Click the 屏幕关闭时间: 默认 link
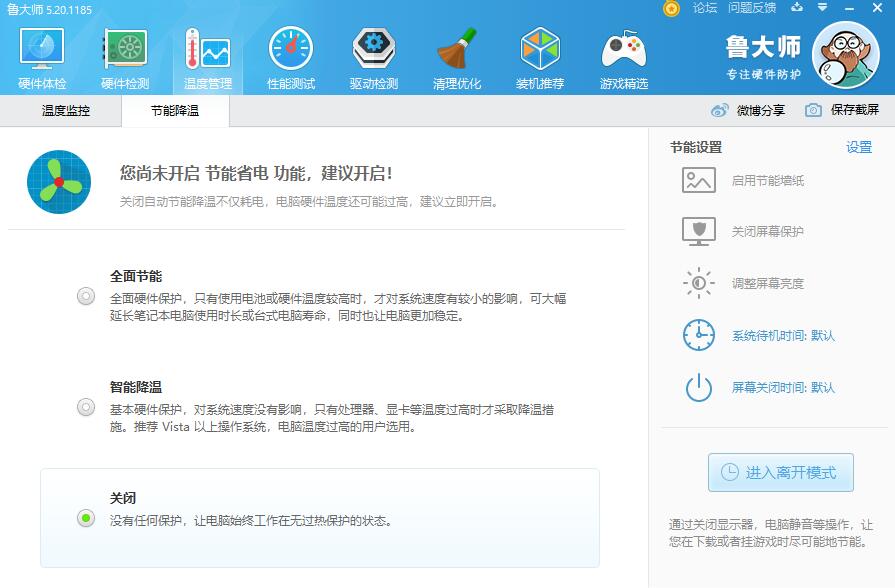 point(783,388)
